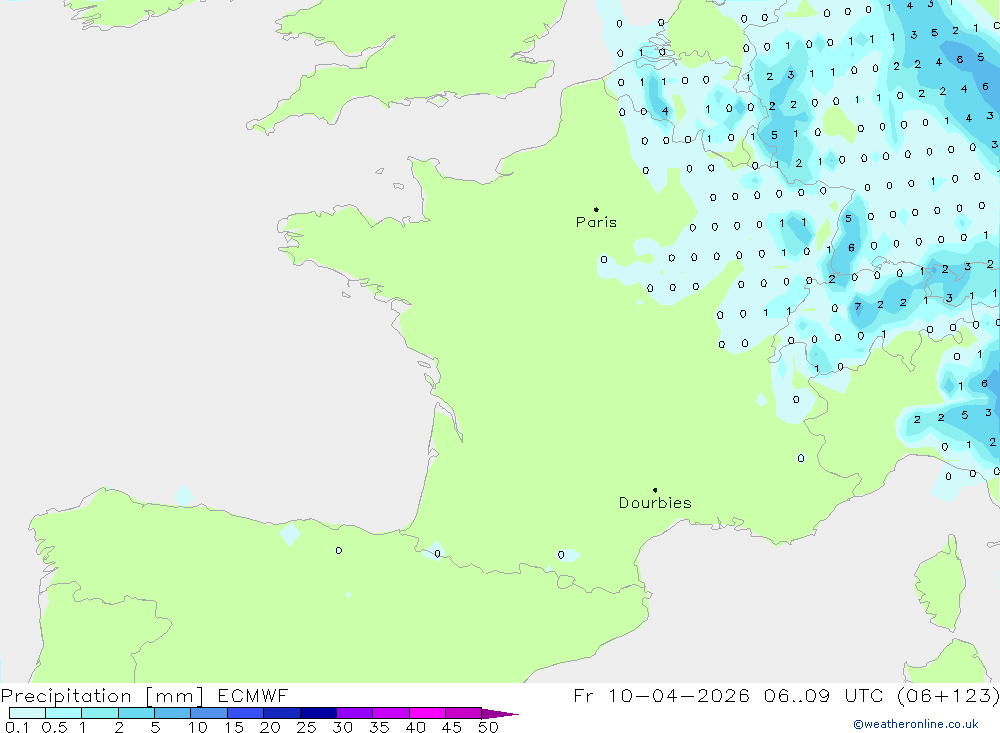The image size is (1000, 733).
Task: Pick the 1–2 mm legend swatch
Action: 100,713
